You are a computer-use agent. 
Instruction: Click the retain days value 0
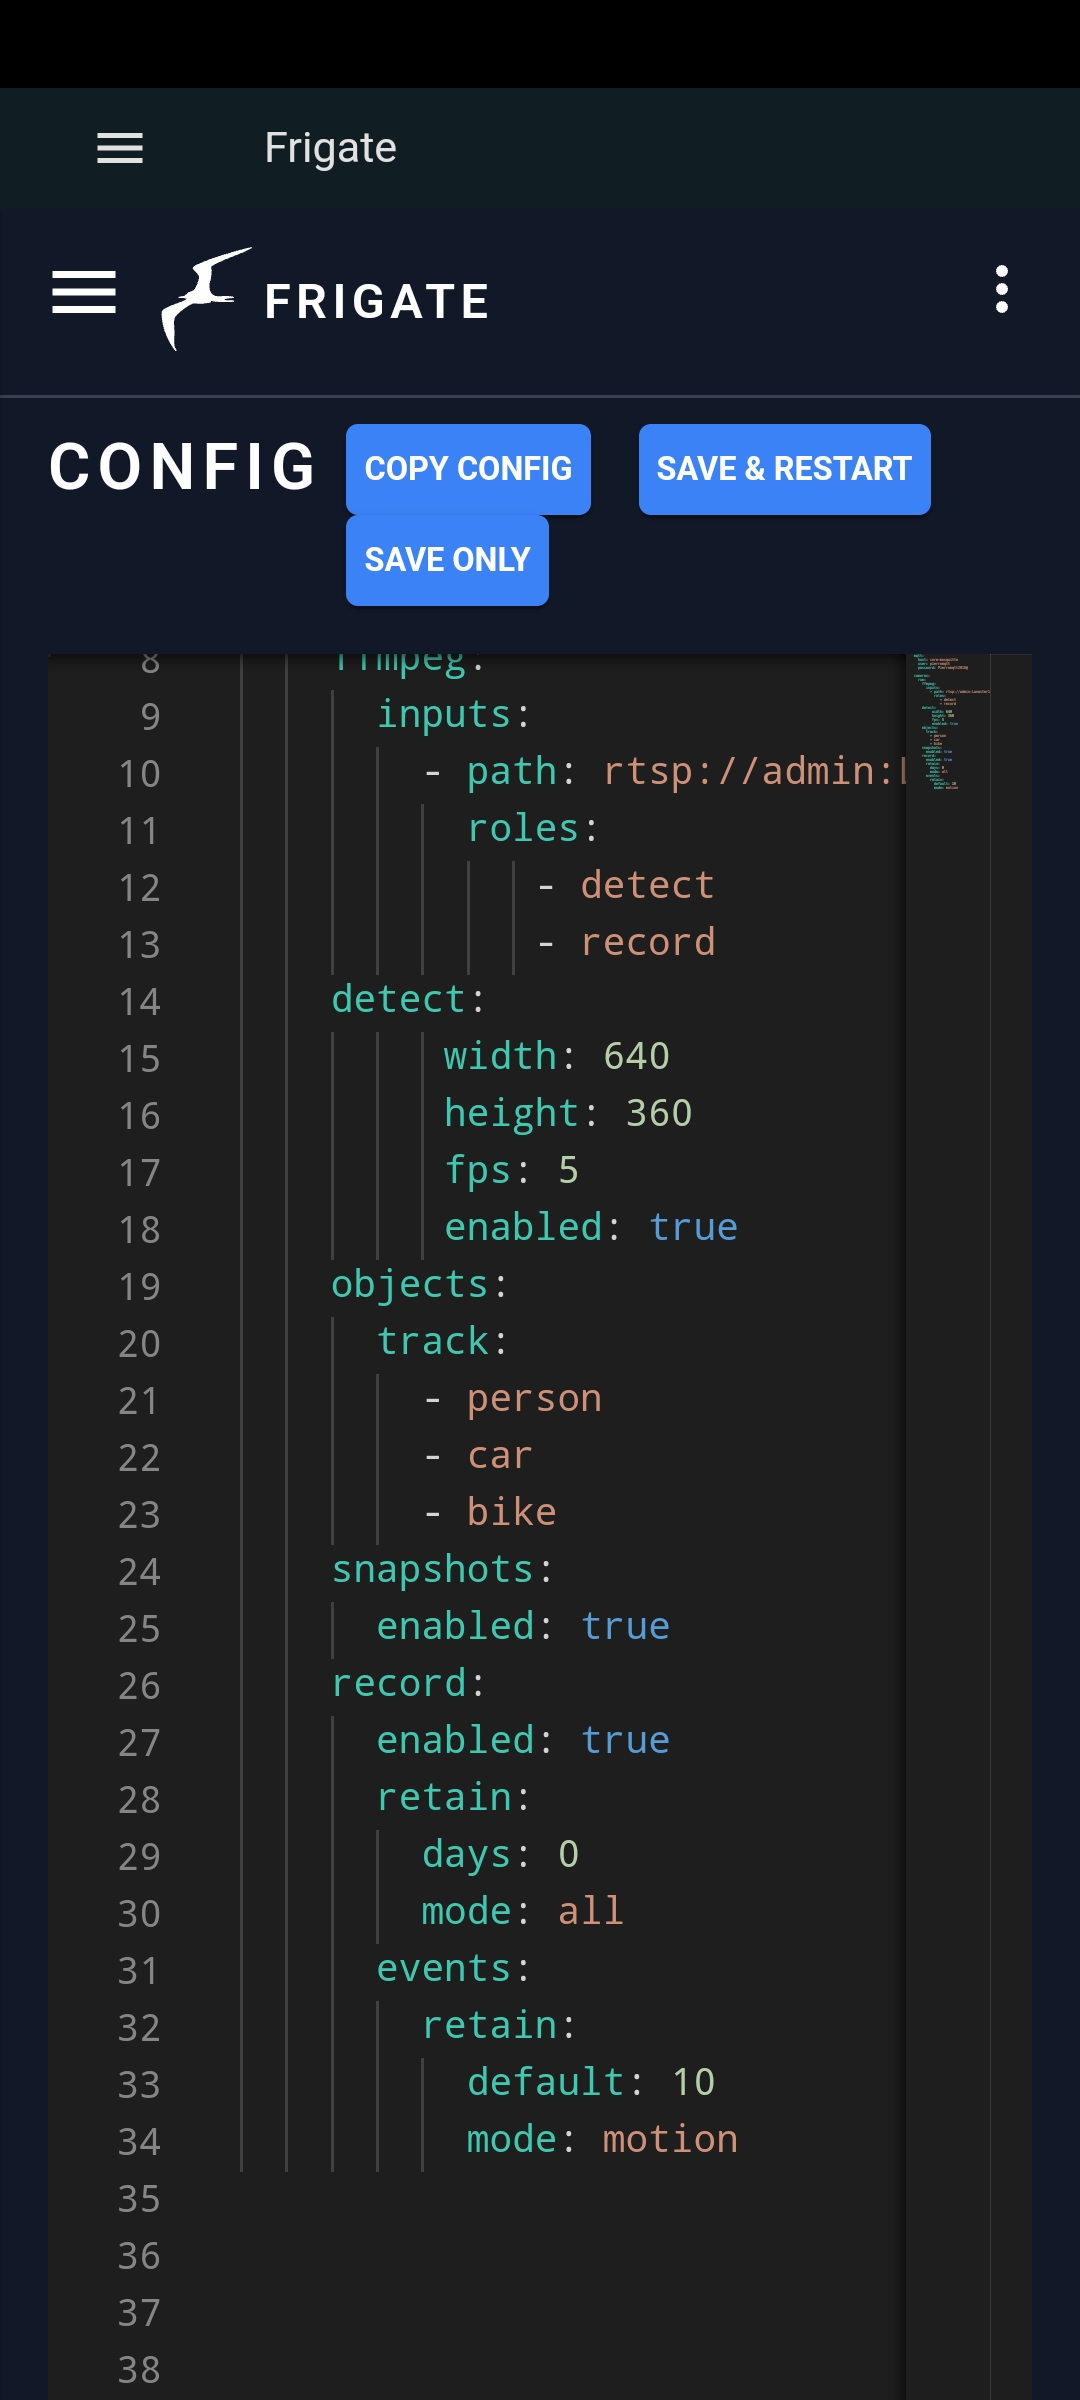568,1854
